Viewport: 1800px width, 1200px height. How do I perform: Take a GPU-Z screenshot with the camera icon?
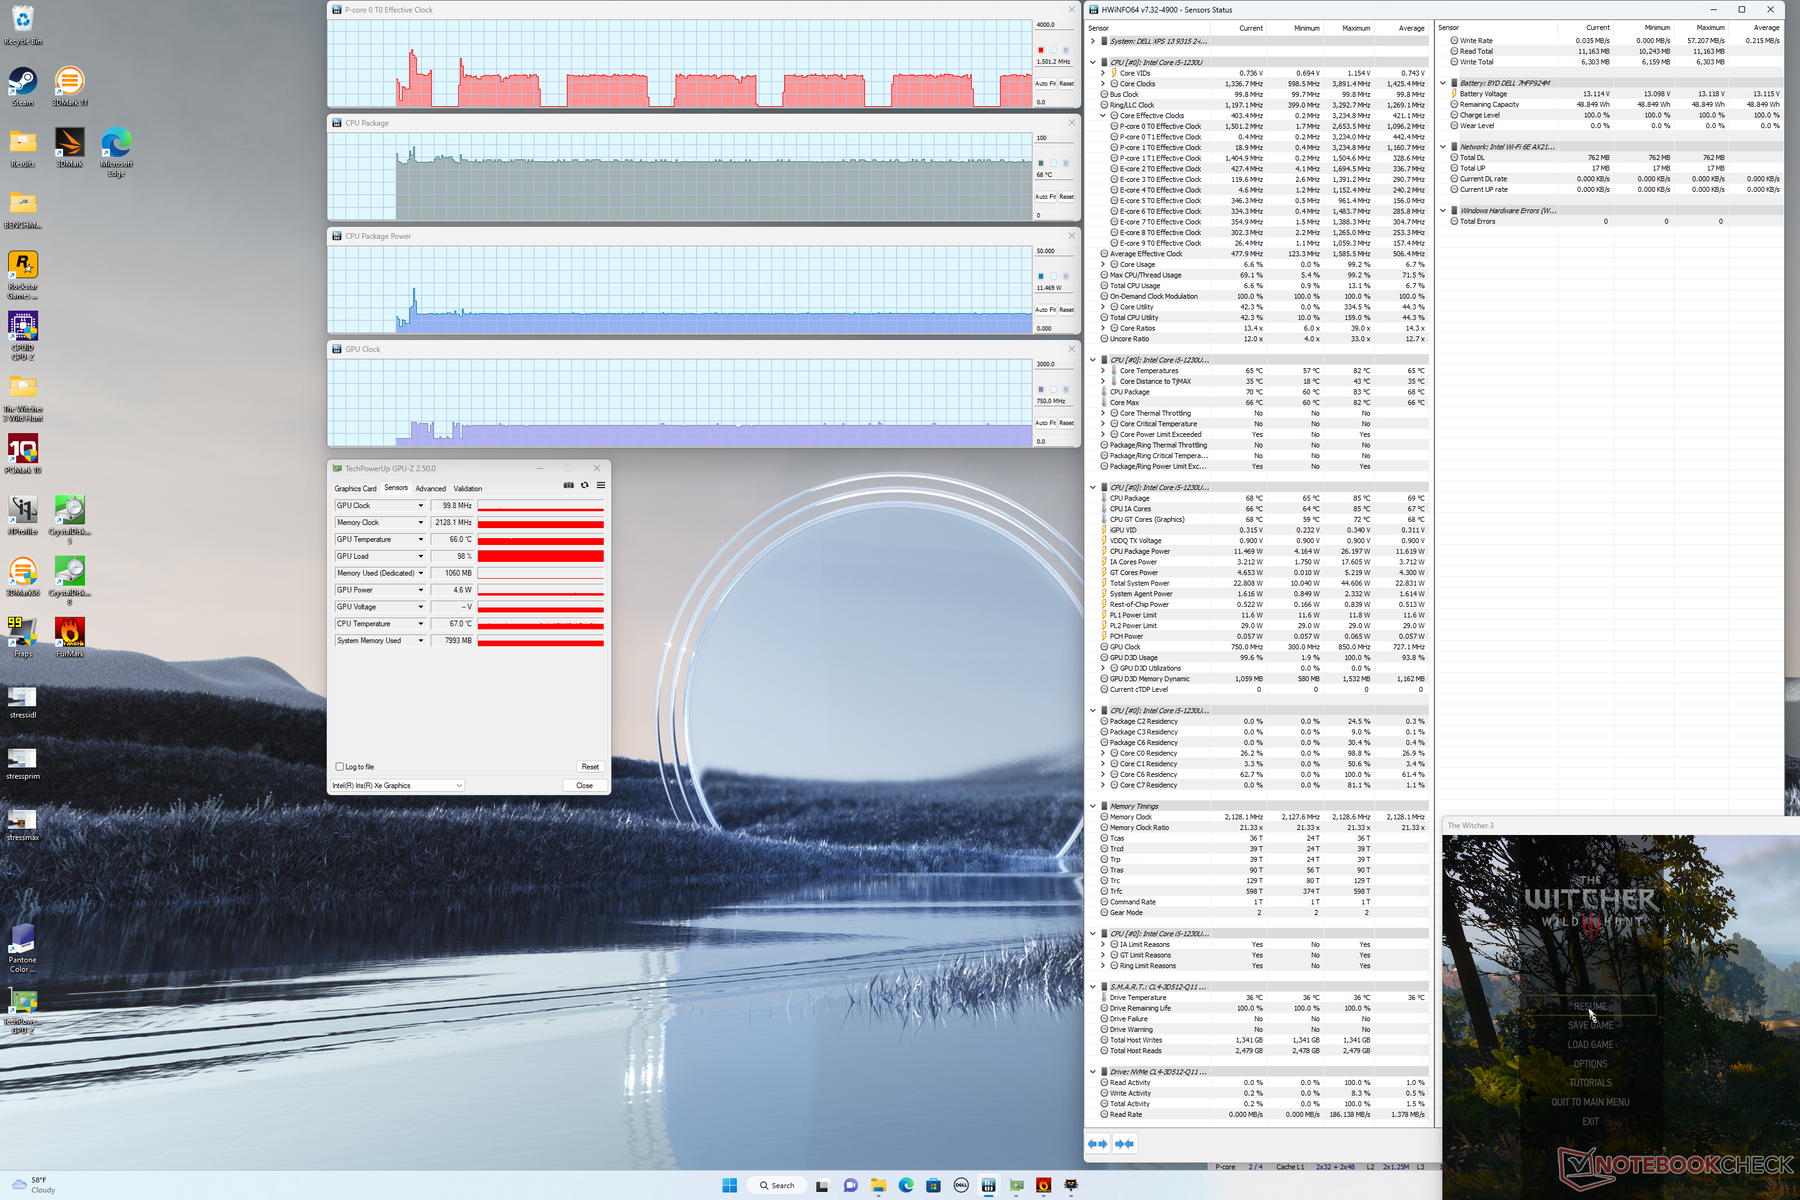569,485
